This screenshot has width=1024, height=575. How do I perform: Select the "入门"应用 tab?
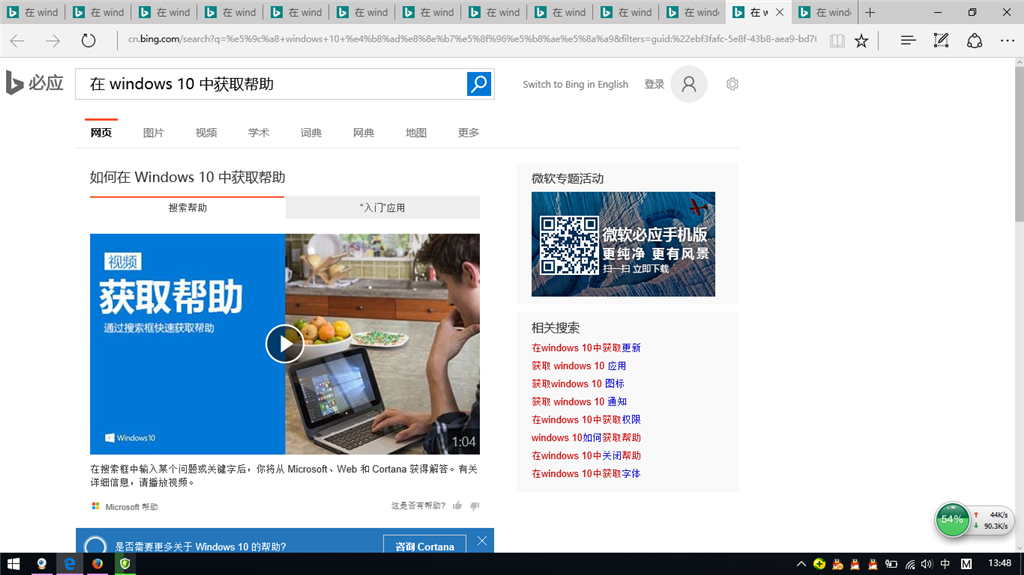coord(383,207)
